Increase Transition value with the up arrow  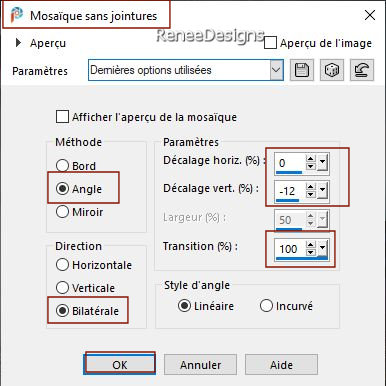coord(311,245)
